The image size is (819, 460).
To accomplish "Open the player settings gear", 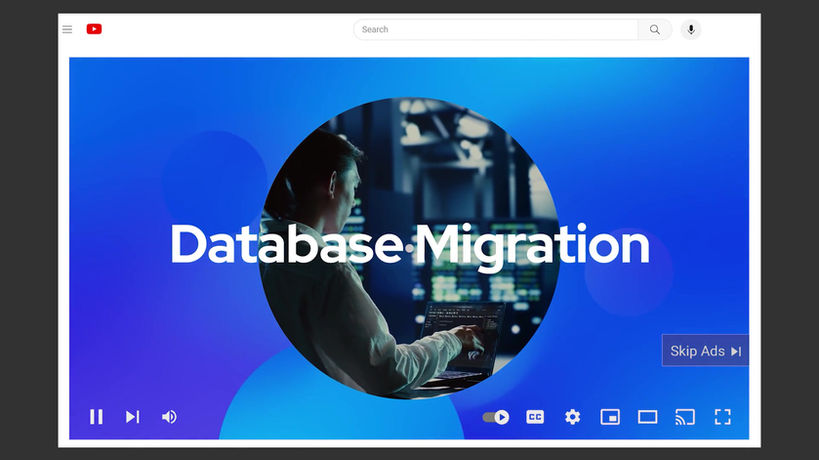I will pos(572,417).
